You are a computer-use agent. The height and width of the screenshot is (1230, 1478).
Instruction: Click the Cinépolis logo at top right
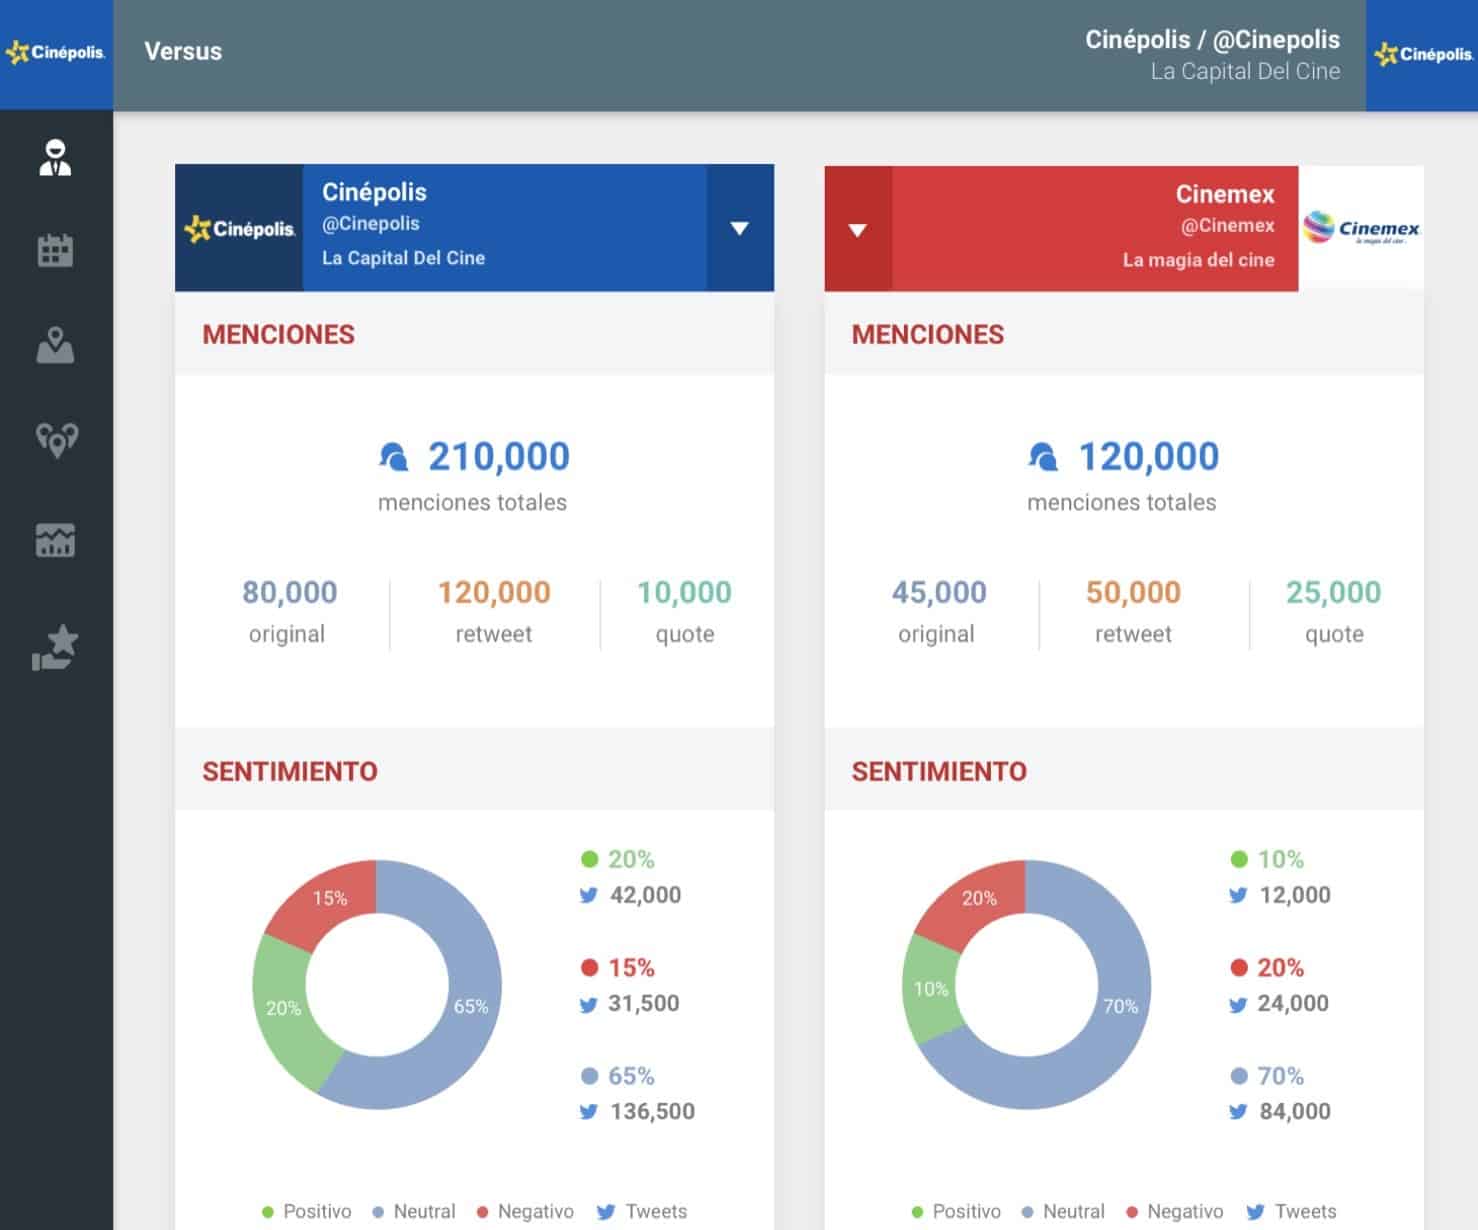1422,55
